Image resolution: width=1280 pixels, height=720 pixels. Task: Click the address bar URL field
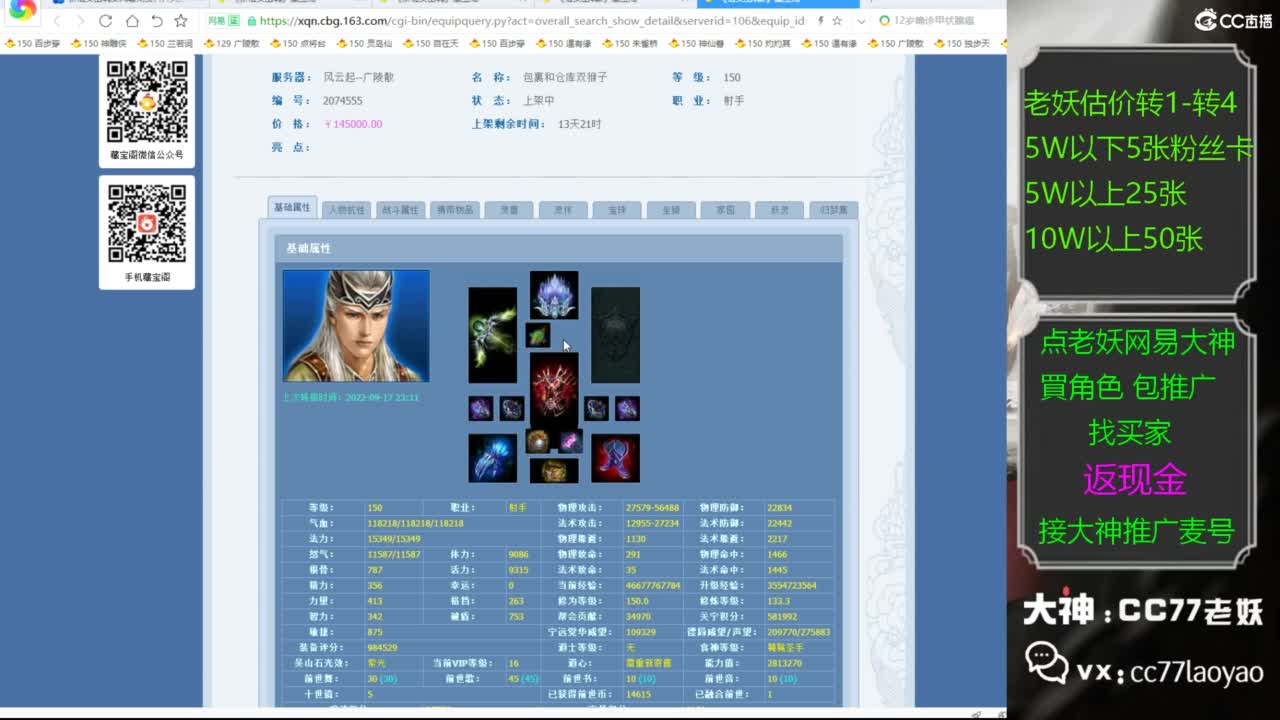tap(530, 21)
